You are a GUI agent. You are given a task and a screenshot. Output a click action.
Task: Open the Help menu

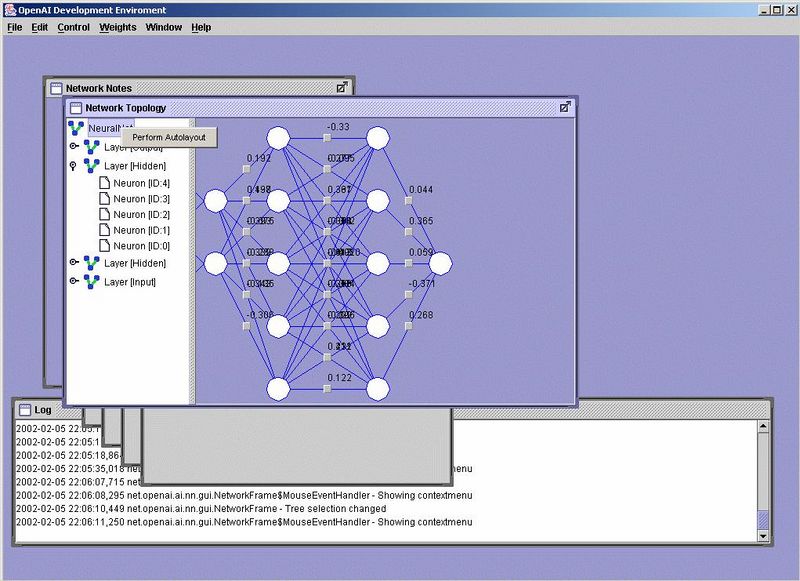coord(201,27)
